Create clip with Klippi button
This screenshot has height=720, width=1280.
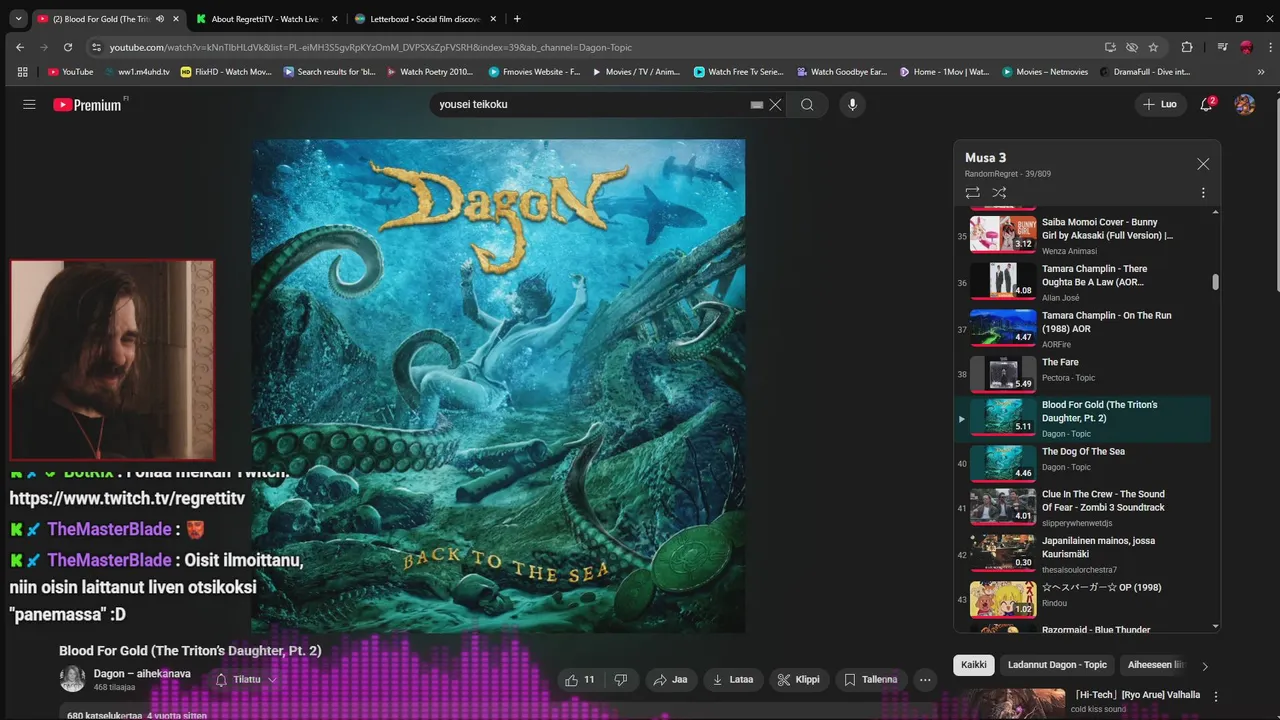(798, 679)
